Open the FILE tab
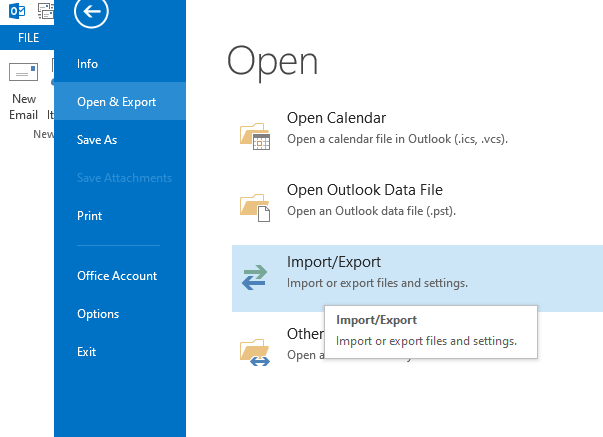This screenshot has height=437, width=603. click(x=28, y=38)
